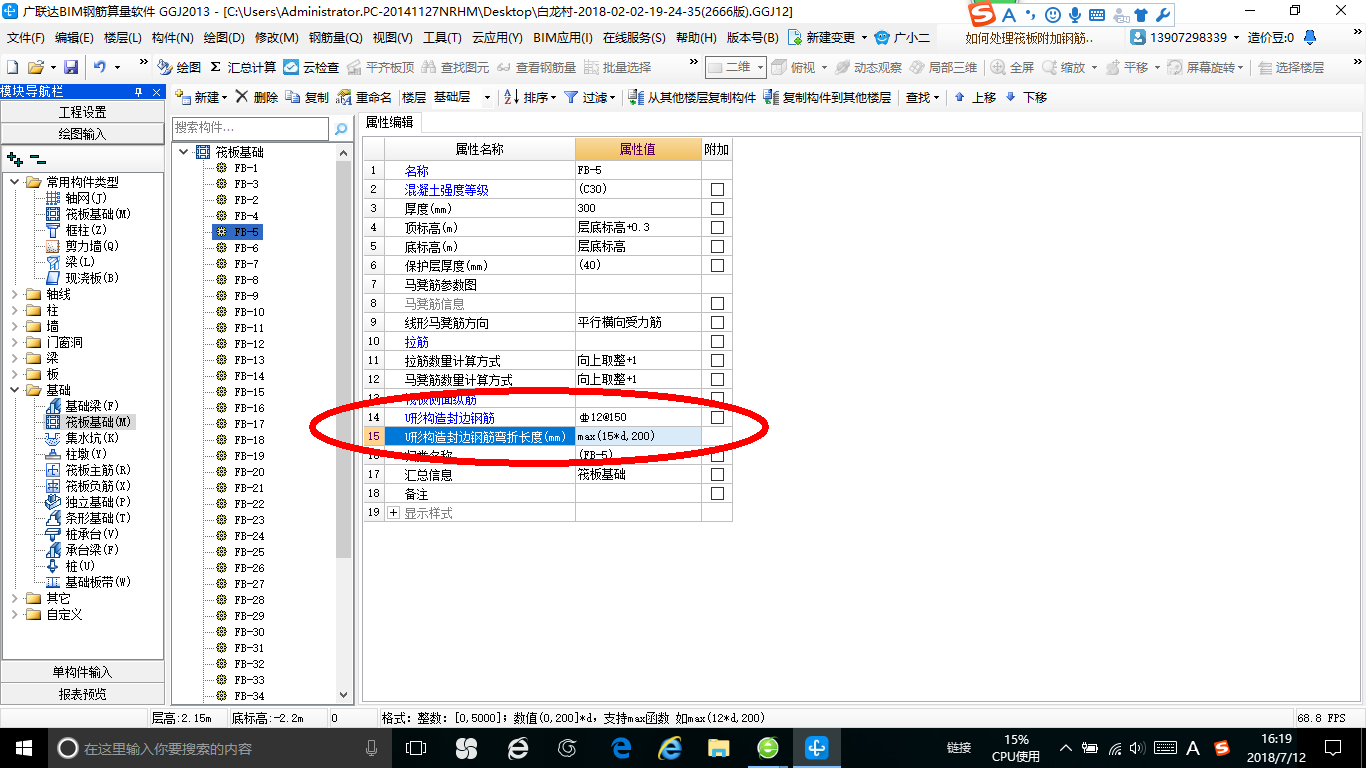Screen dimensions: 1366x768
Task: Click 从其他楼层复制构件 button
Action: (x=692, y=97)
